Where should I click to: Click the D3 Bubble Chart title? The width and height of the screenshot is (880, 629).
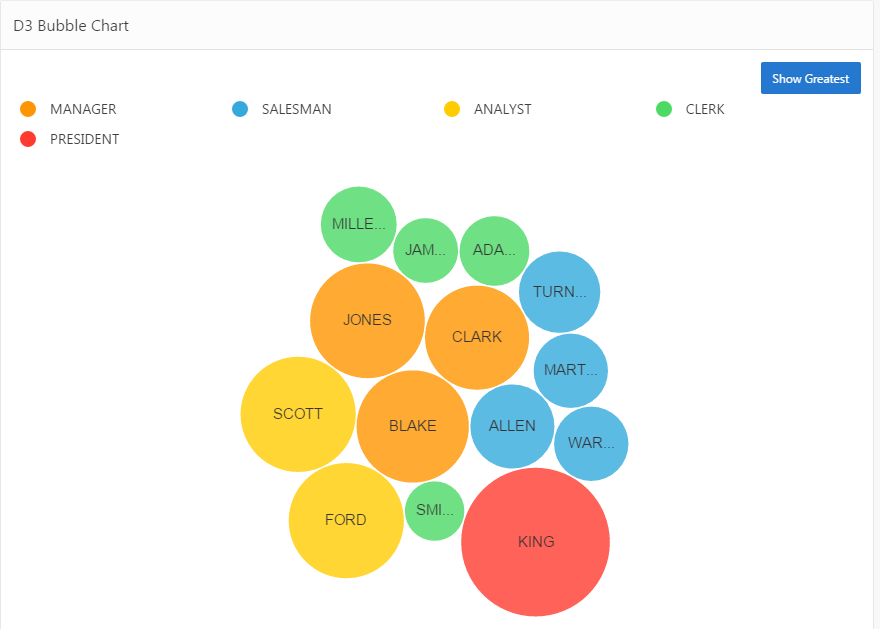tap(71, 25)
